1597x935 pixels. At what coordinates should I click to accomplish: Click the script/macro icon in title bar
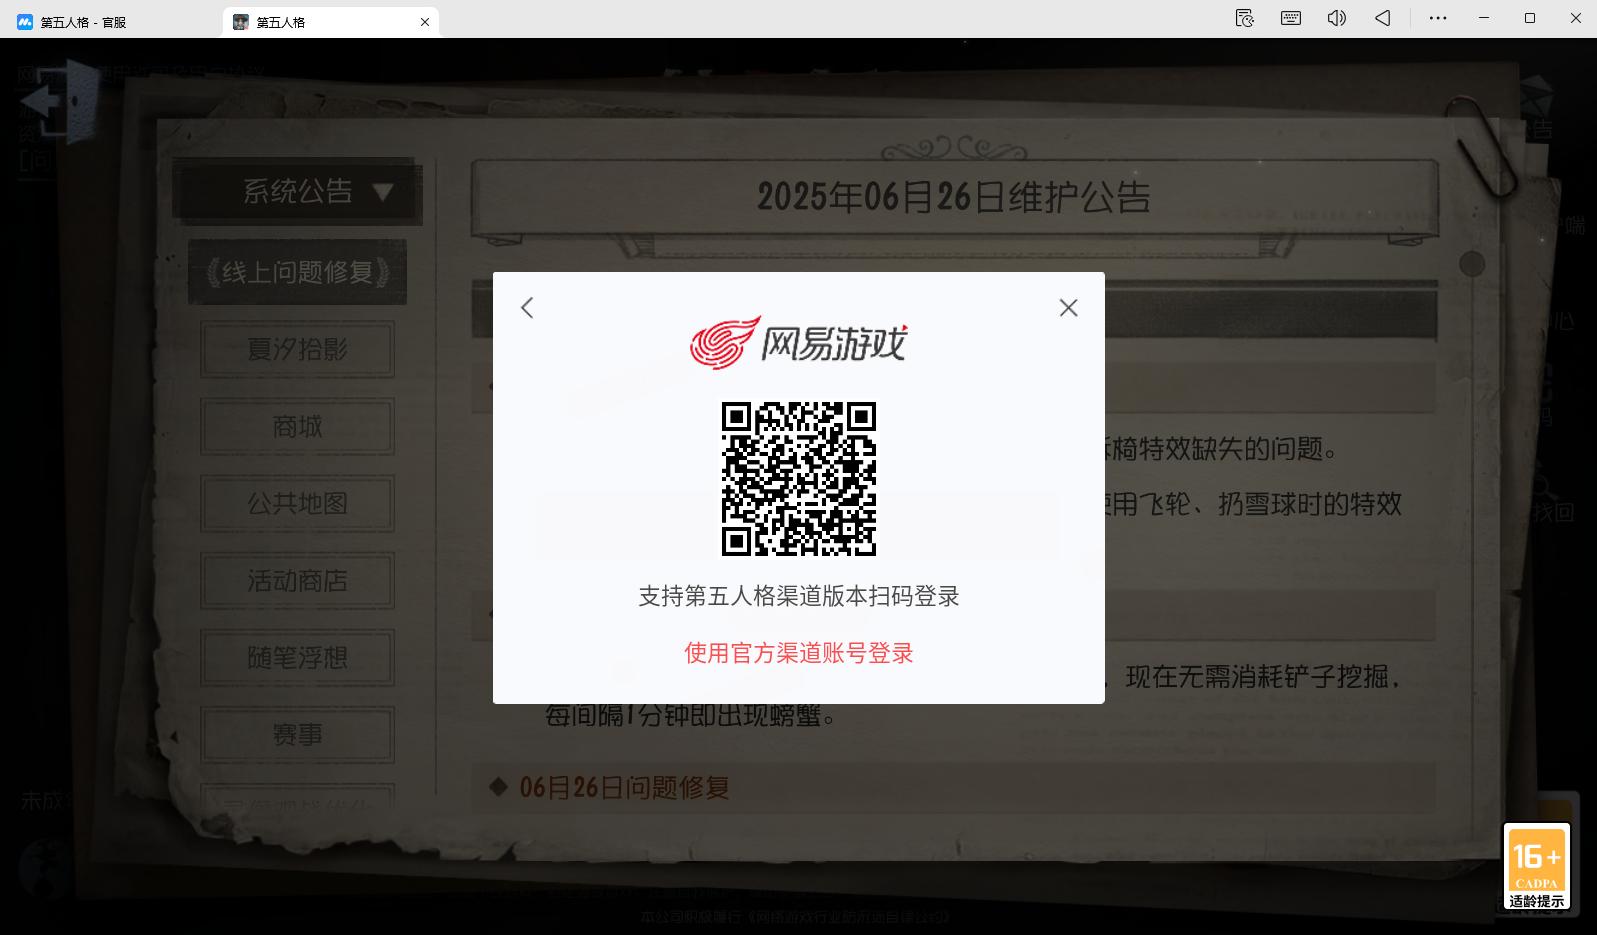1244,18
